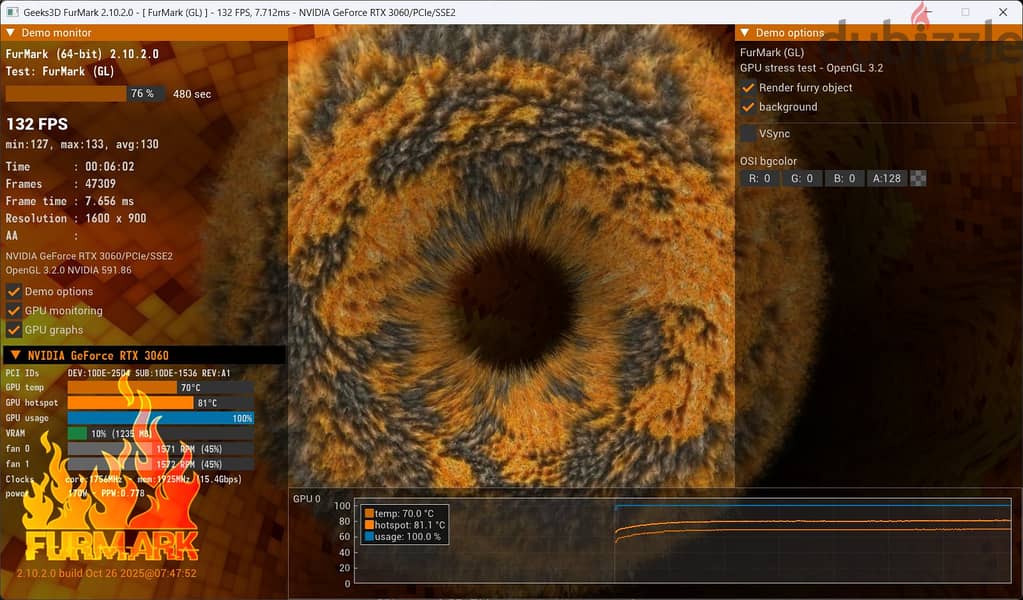Click the temp: 70.0 °C graph legend entry
1023x600 pixels.
pos(399,513)
